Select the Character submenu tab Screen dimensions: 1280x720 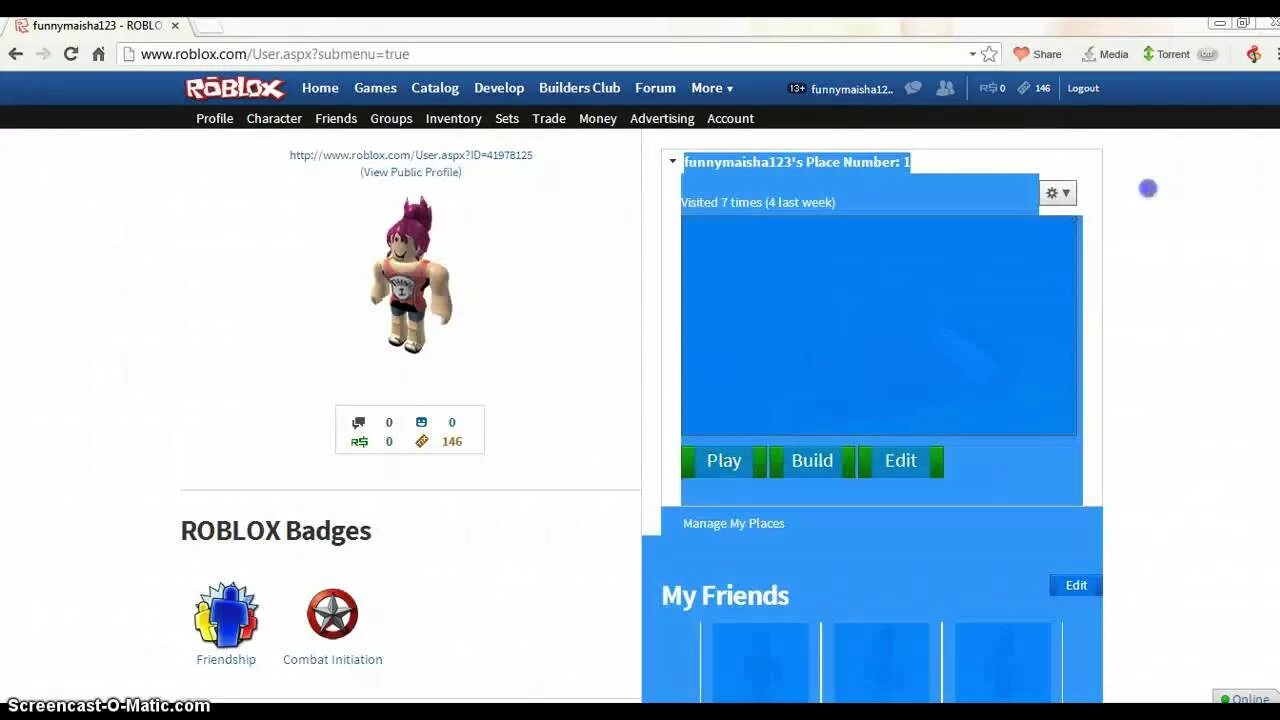(274, 118)
